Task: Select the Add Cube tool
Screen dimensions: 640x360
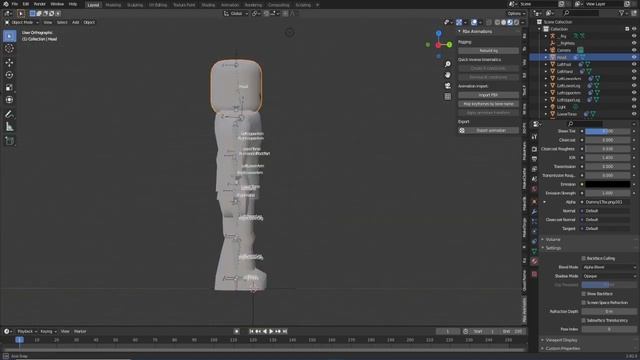Action: pyautogui.click(x=9, y=141)
